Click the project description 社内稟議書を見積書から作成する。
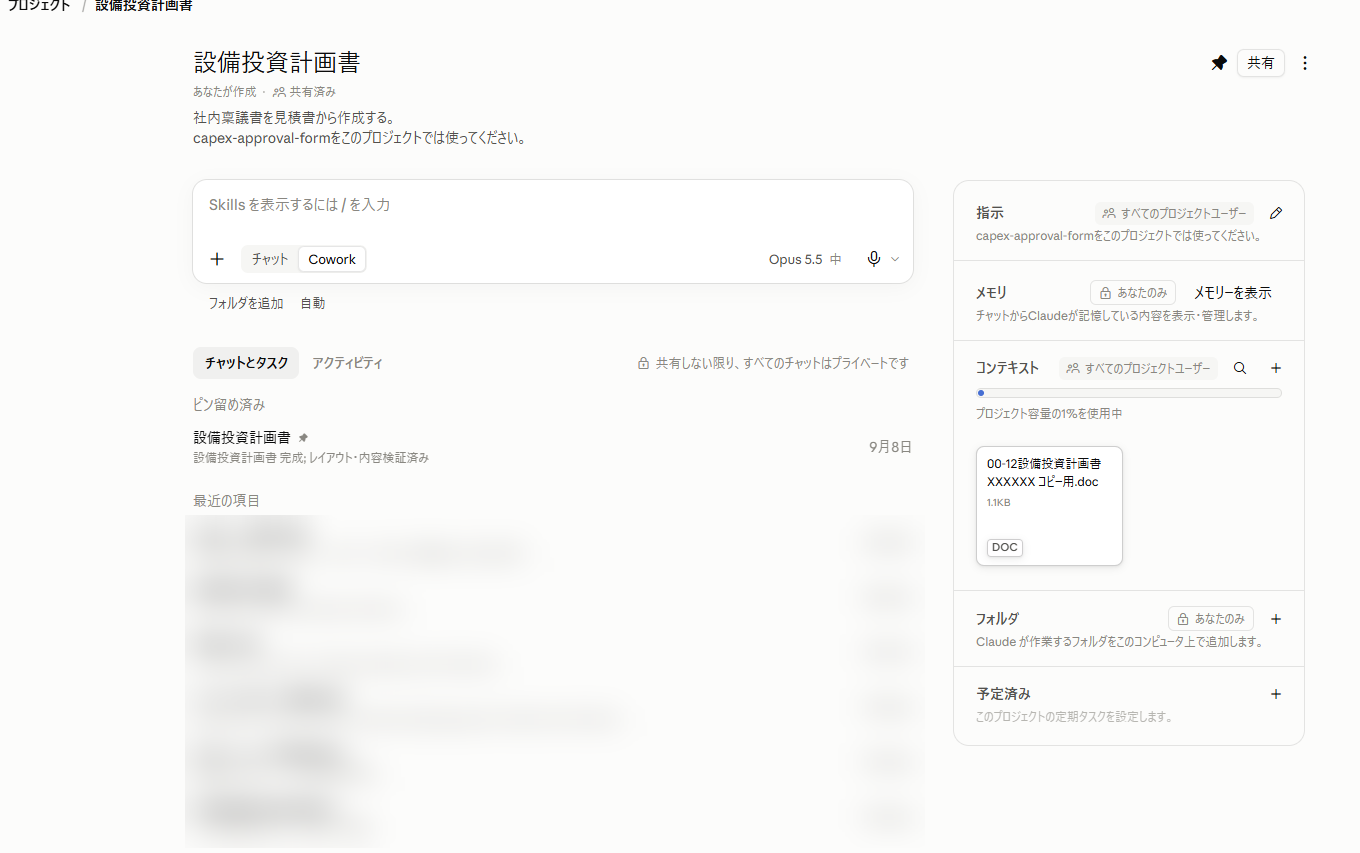The image size is (1360, 853). [x=294, y=118]
